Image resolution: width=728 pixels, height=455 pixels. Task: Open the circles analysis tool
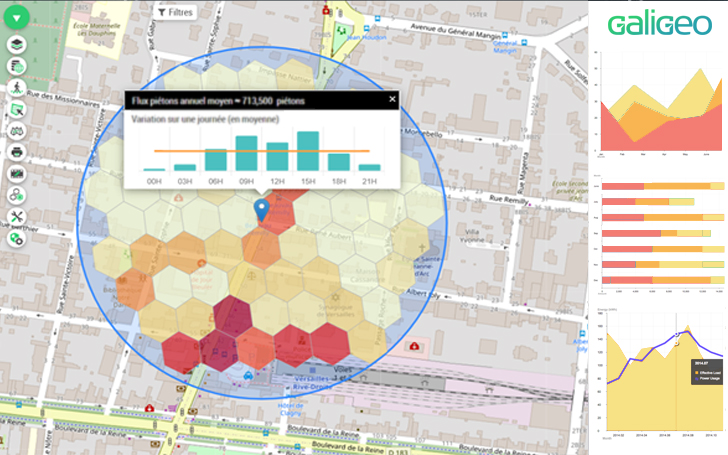pyautogui.click(x=17, y=195)
